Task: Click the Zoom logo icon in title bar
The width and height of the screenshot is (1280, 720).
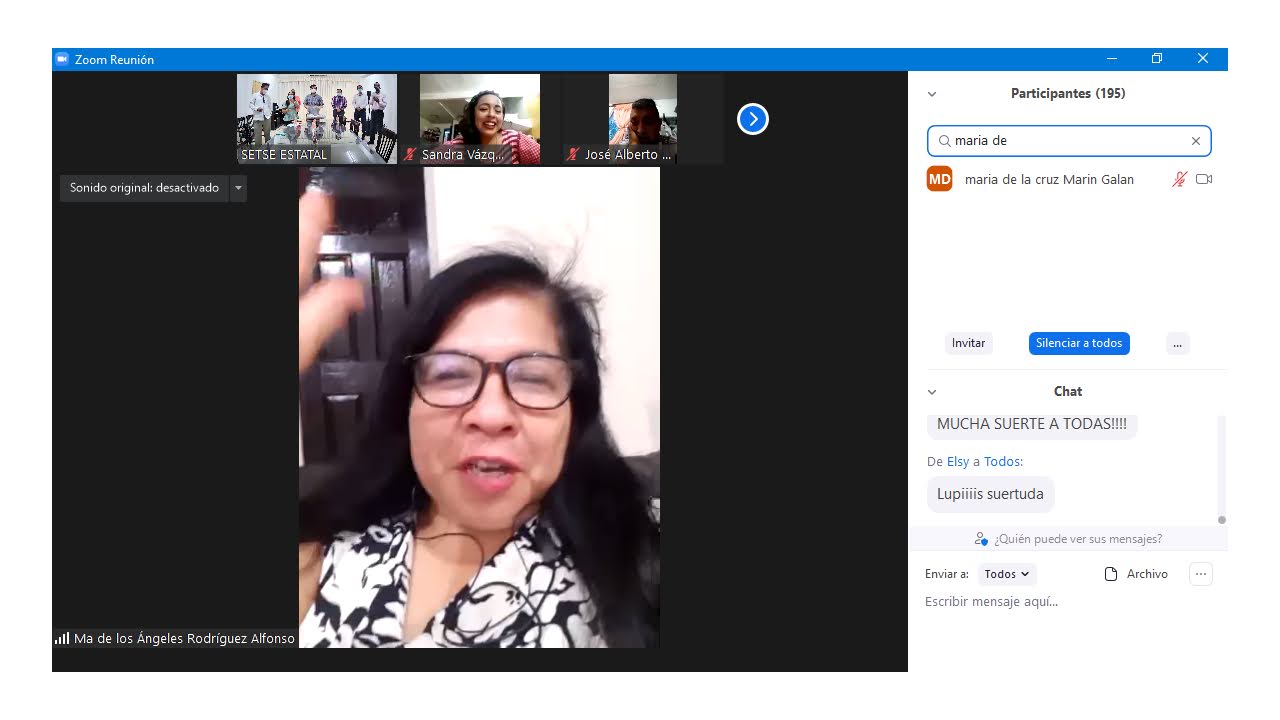Action: pyautogui.click(x=62, y=59)
